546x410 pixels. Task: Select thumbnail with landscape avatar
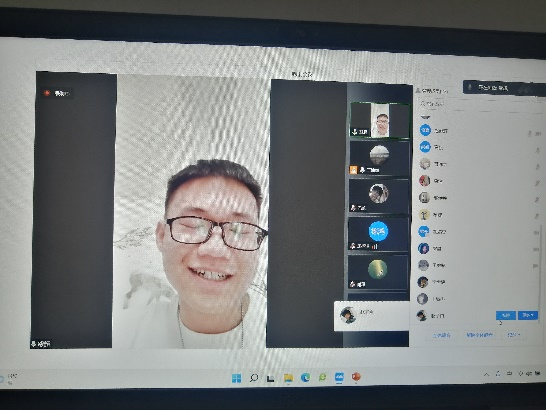(379, 158)
